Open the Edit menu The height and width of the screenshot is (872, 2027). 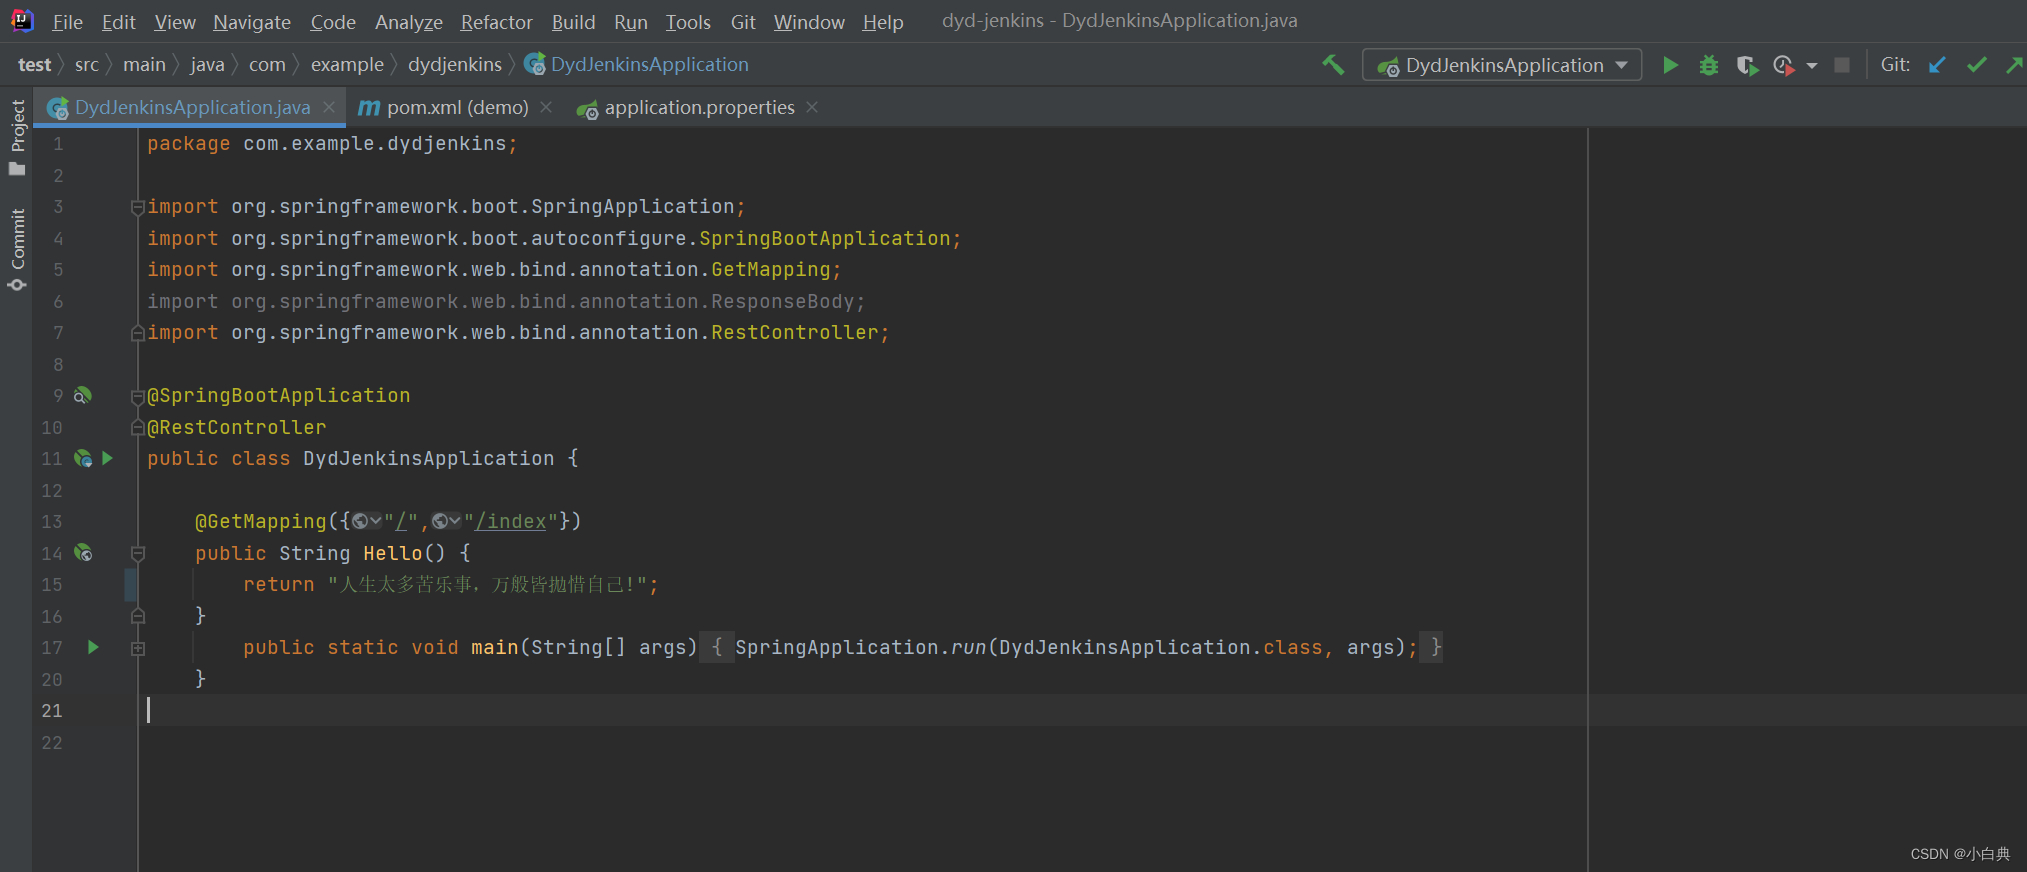tap(118, 22)
